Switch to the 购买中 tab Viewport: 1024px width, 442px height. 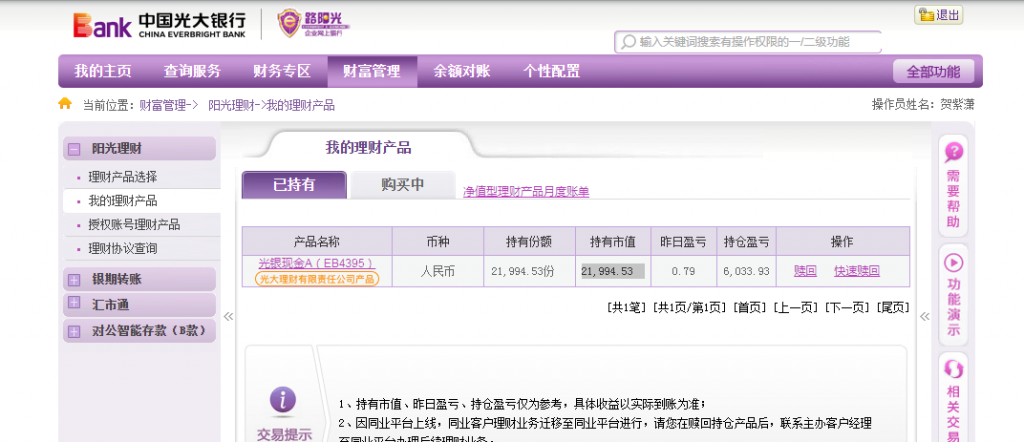[x=403, y=185]
